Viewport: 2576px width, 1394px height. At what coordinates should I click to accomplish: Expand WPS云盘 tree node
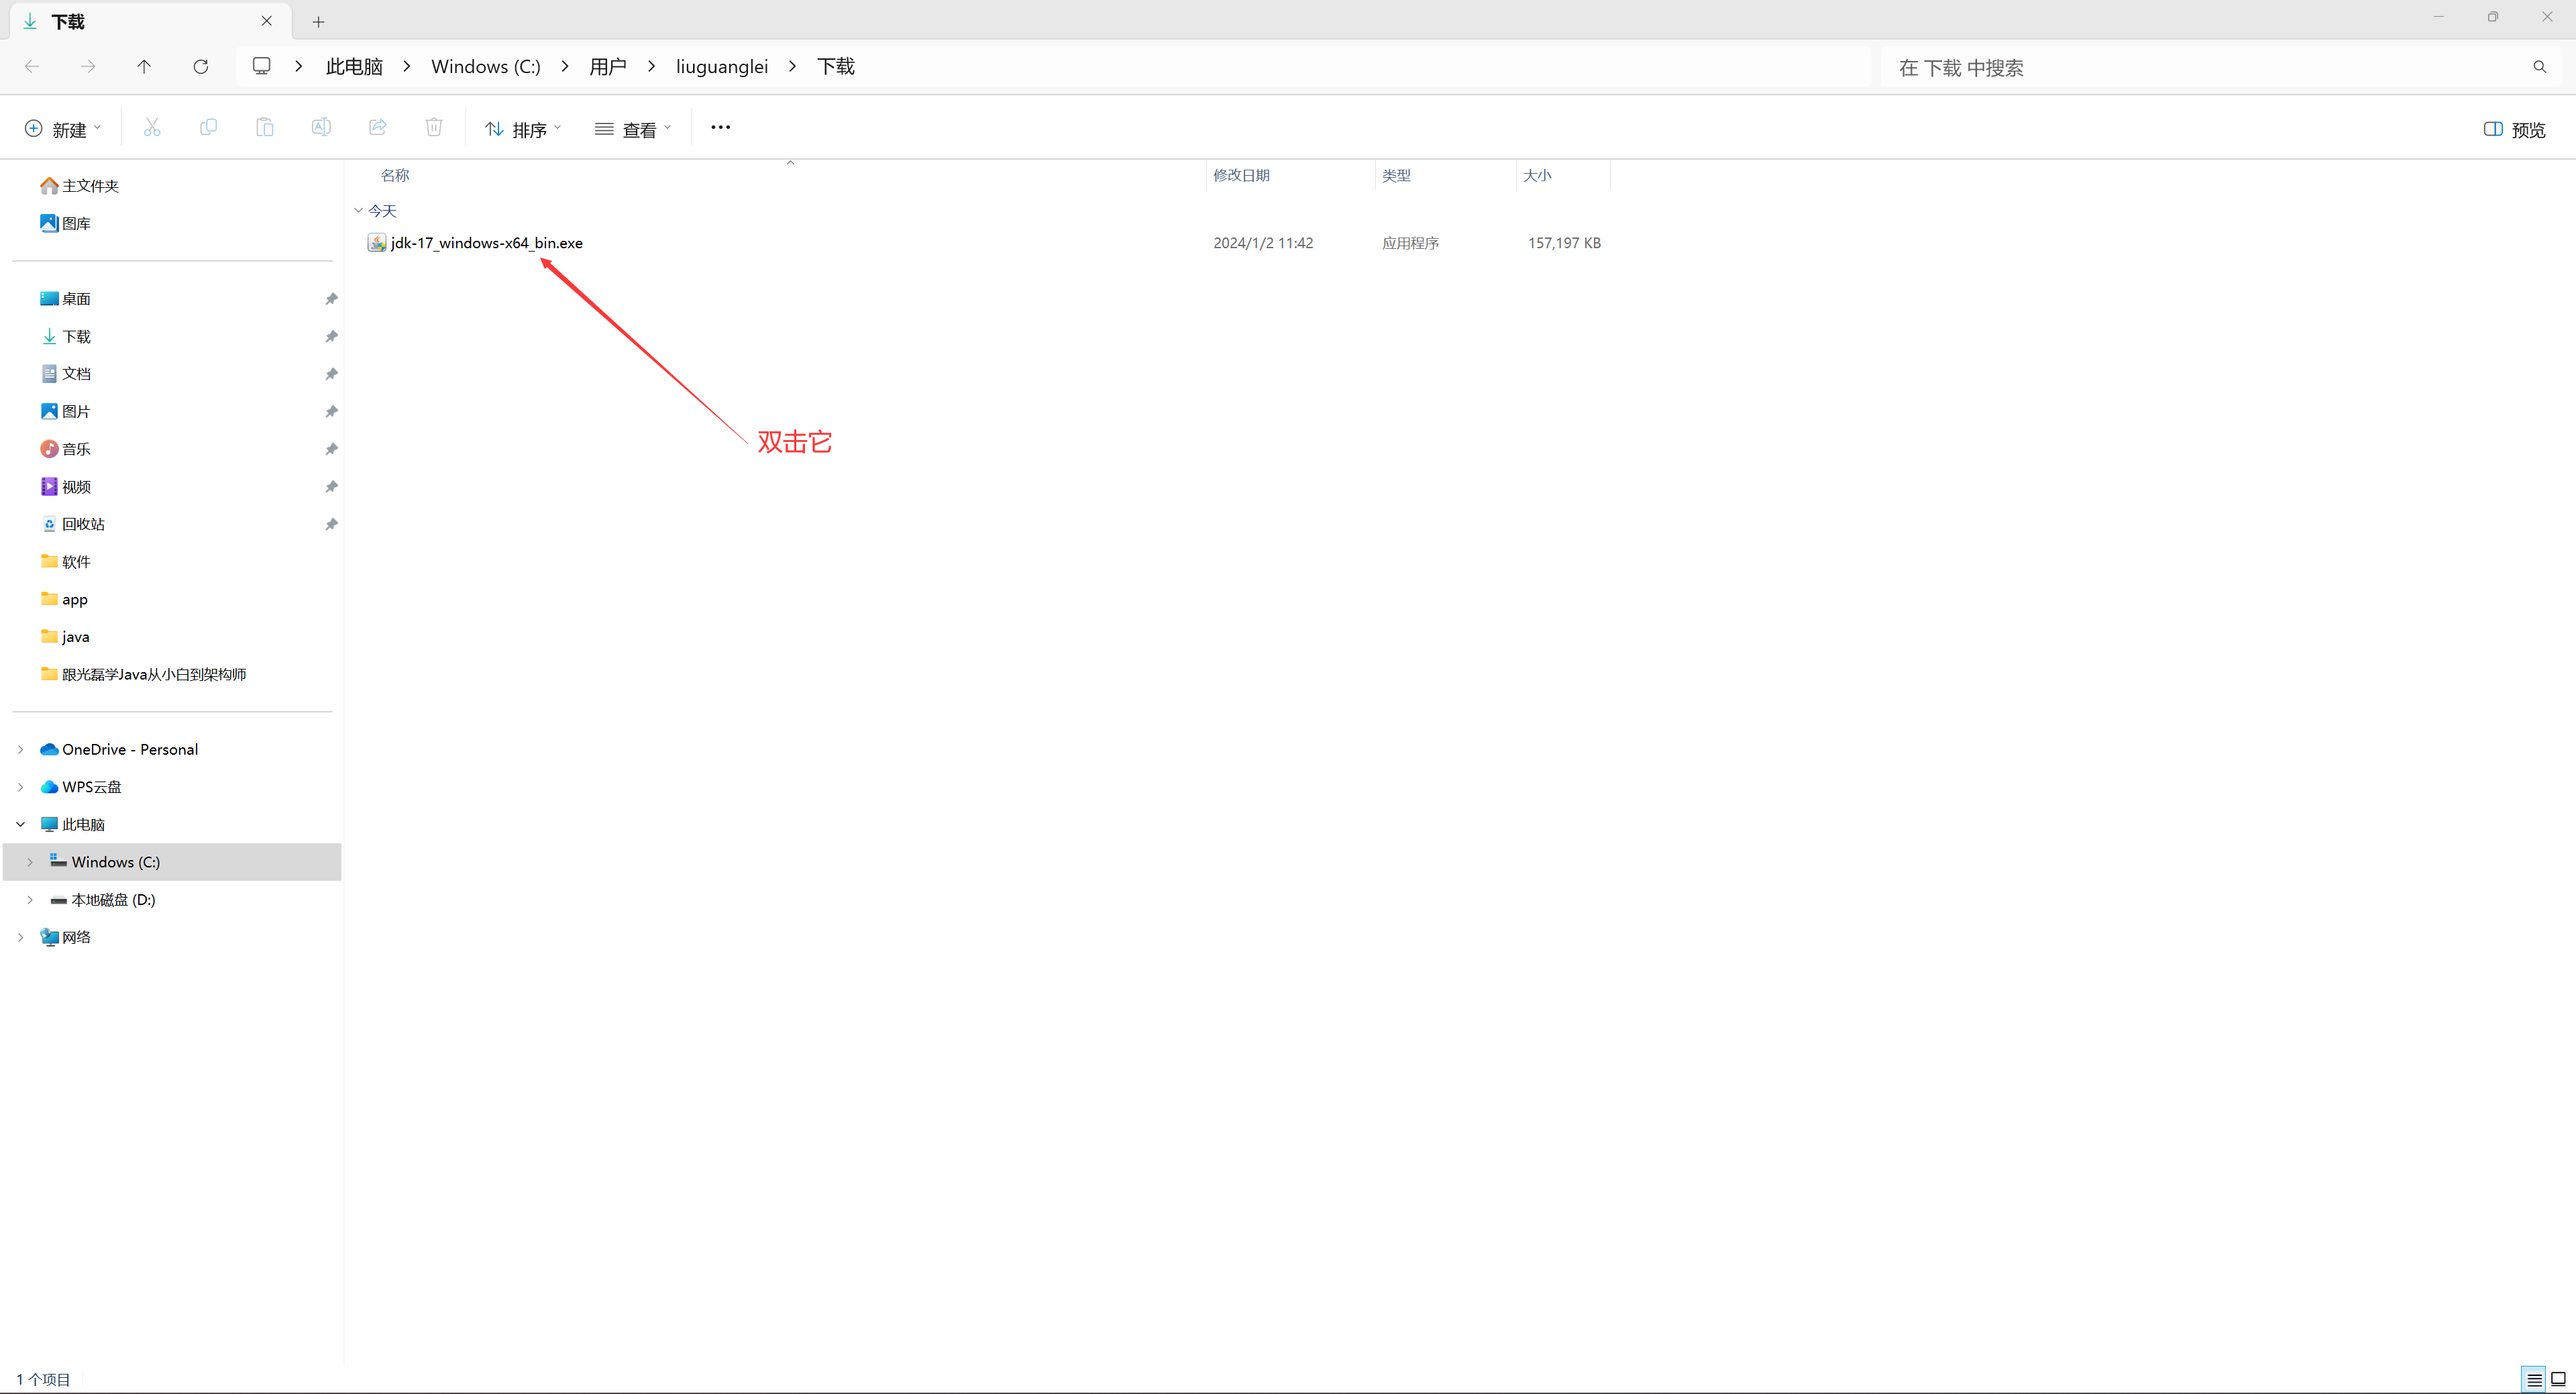[20, 787]
